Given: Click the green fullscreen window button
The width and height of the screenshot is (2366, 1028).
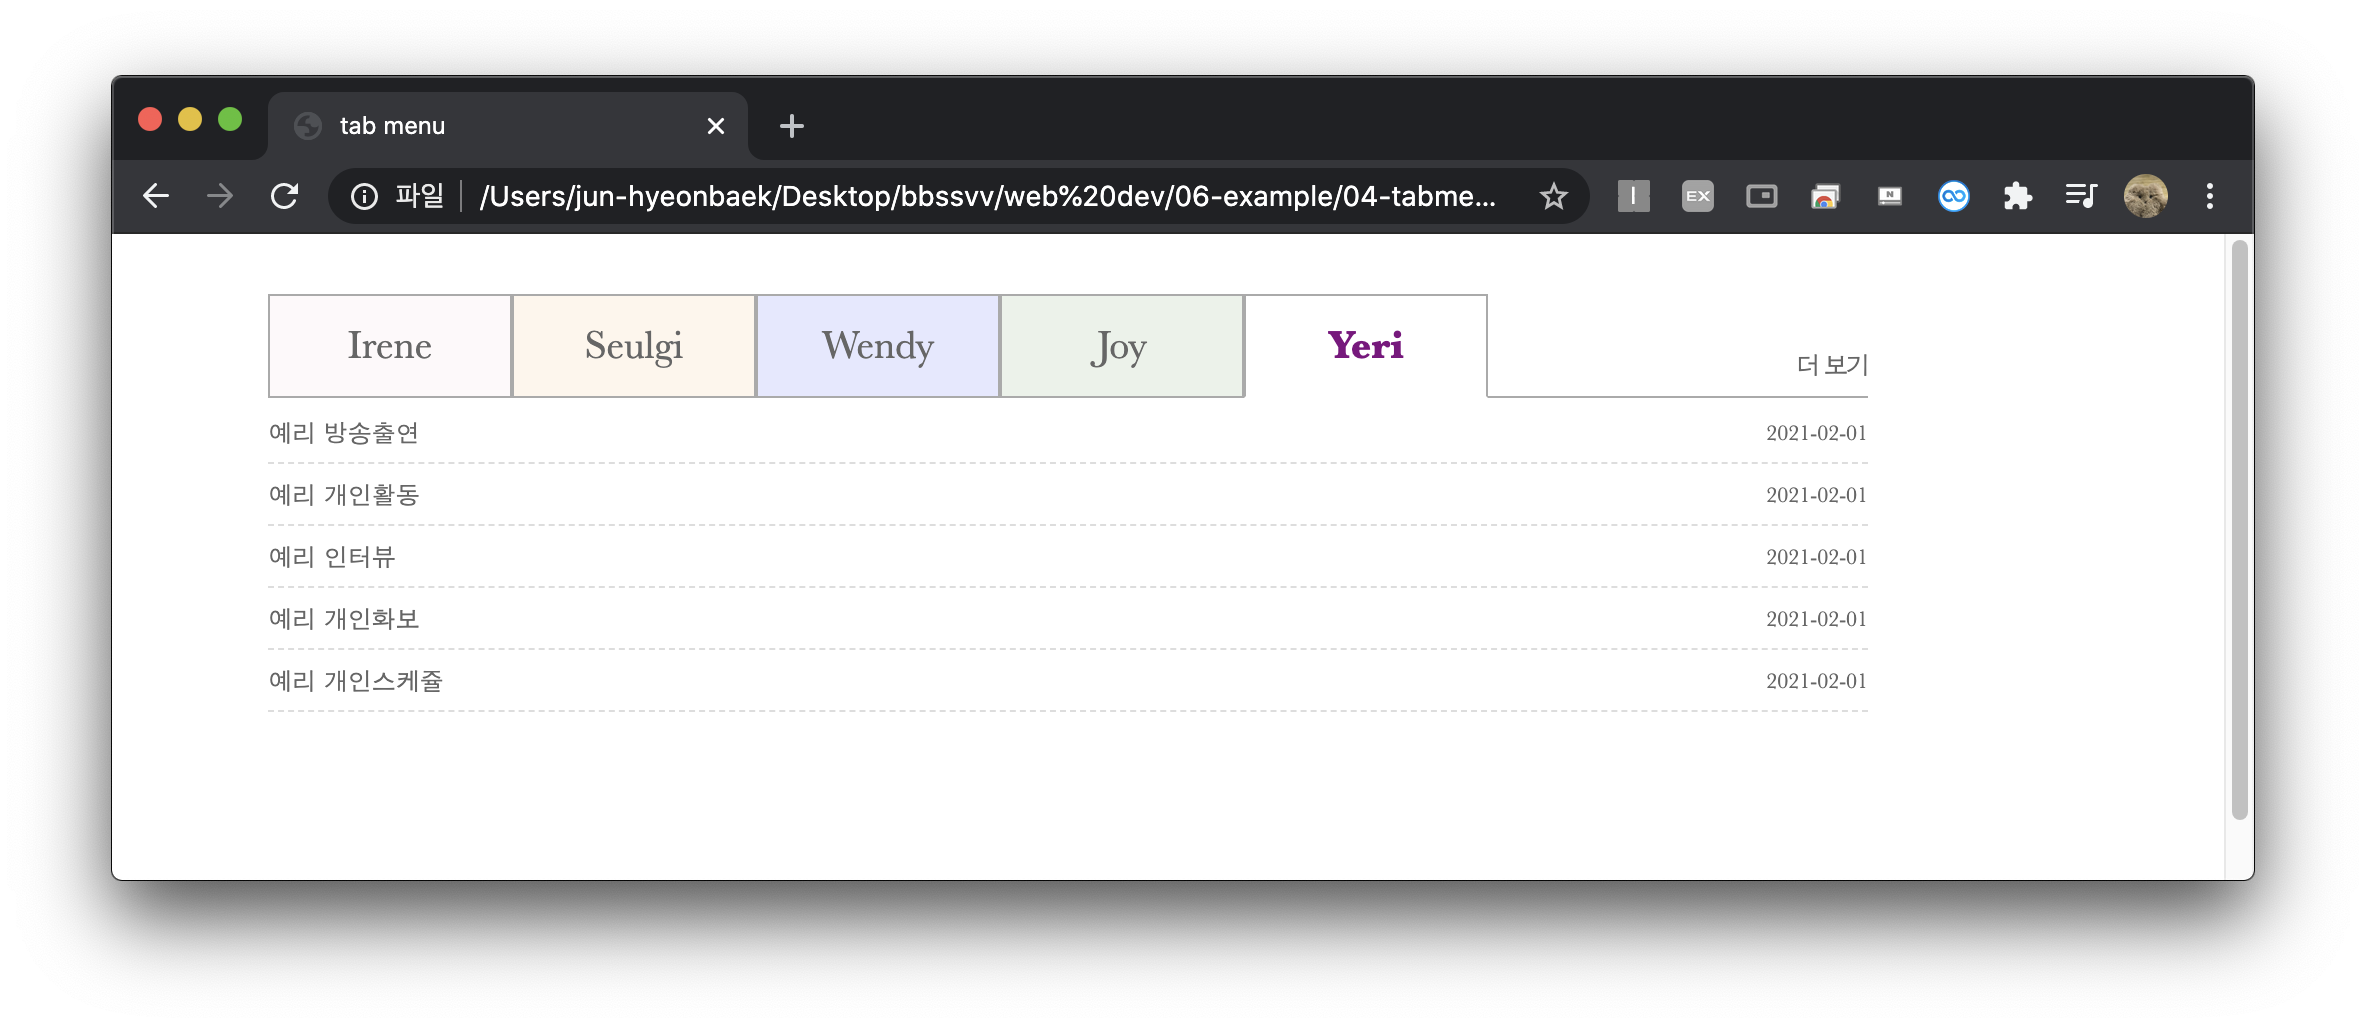Looking at the screenshot, I should coord(230,120).
